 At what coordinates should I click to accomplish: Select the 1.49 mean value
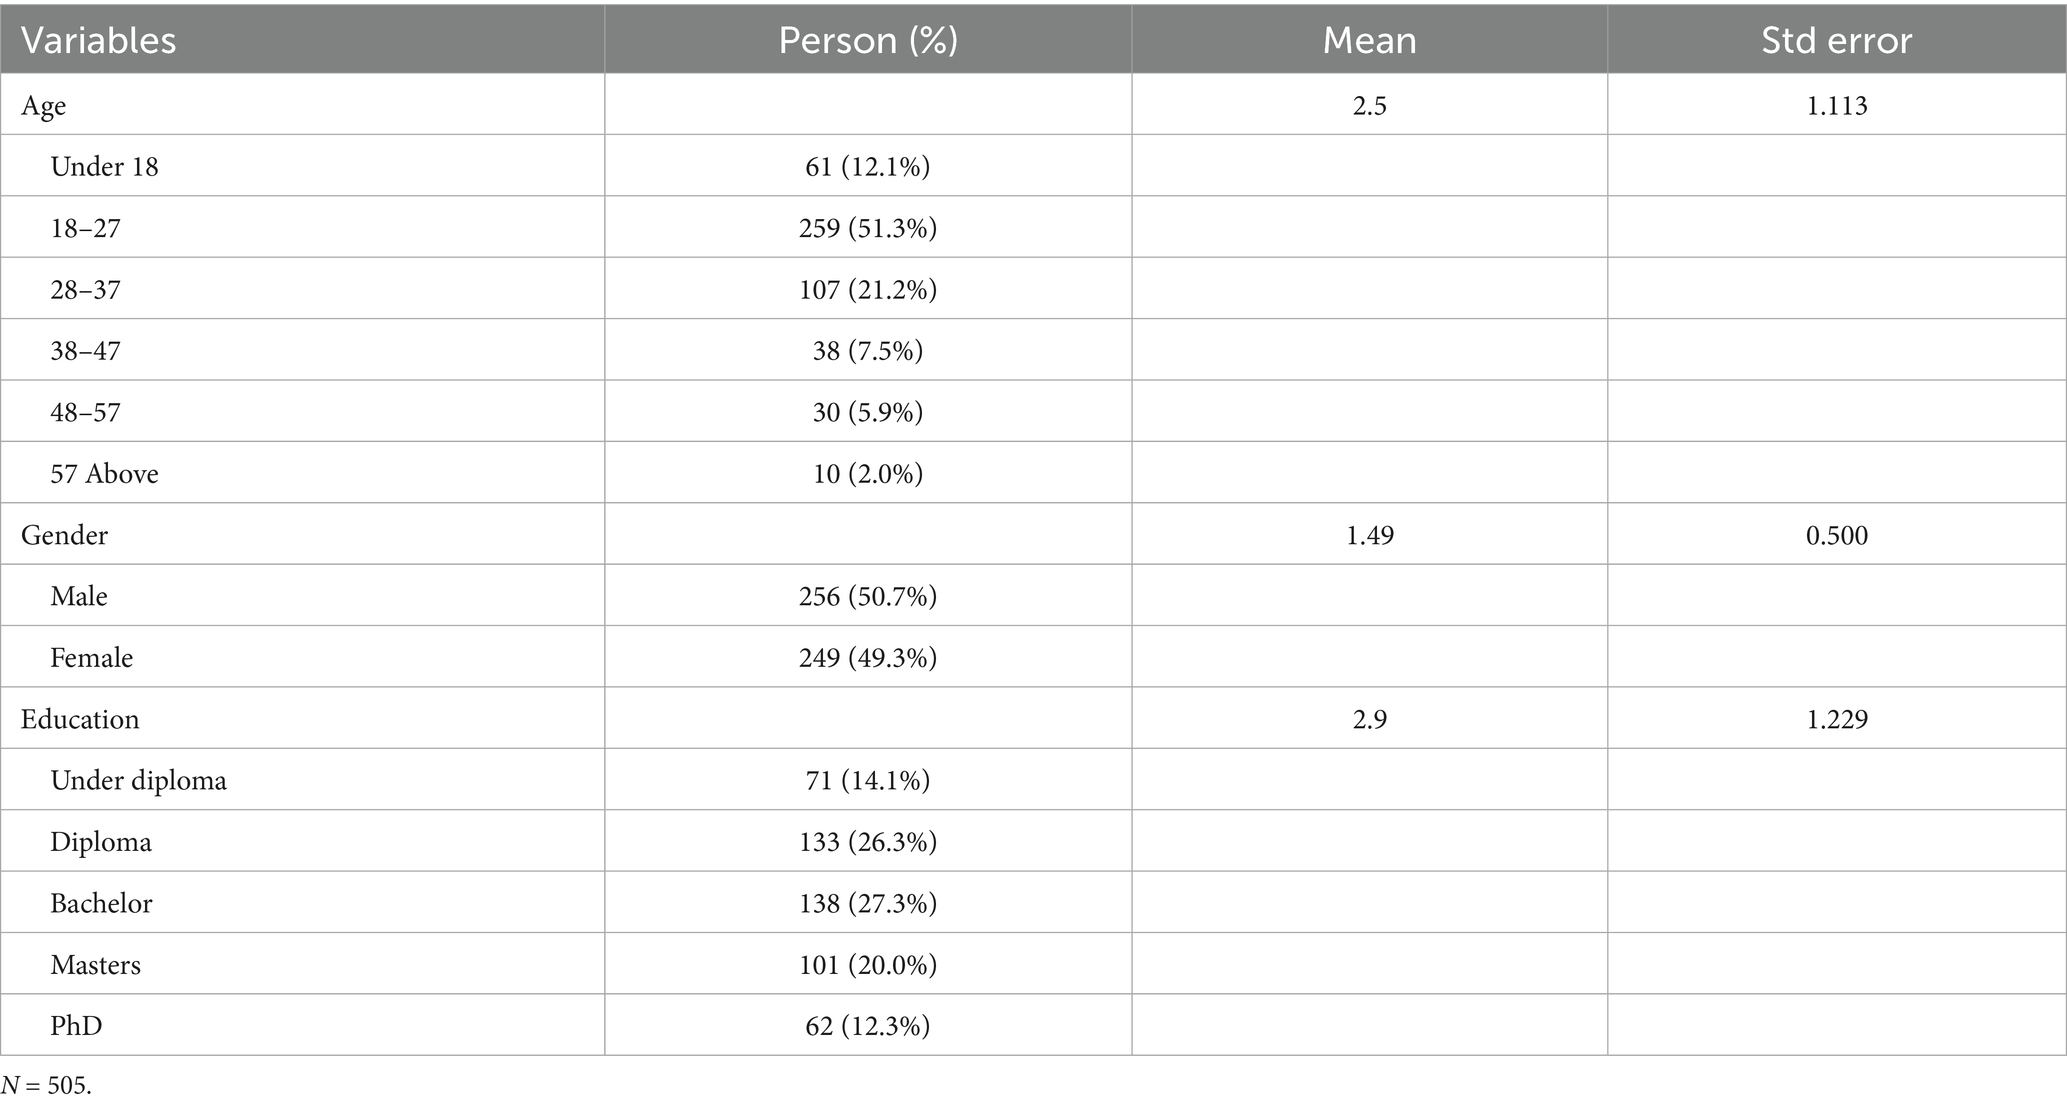1369,535
